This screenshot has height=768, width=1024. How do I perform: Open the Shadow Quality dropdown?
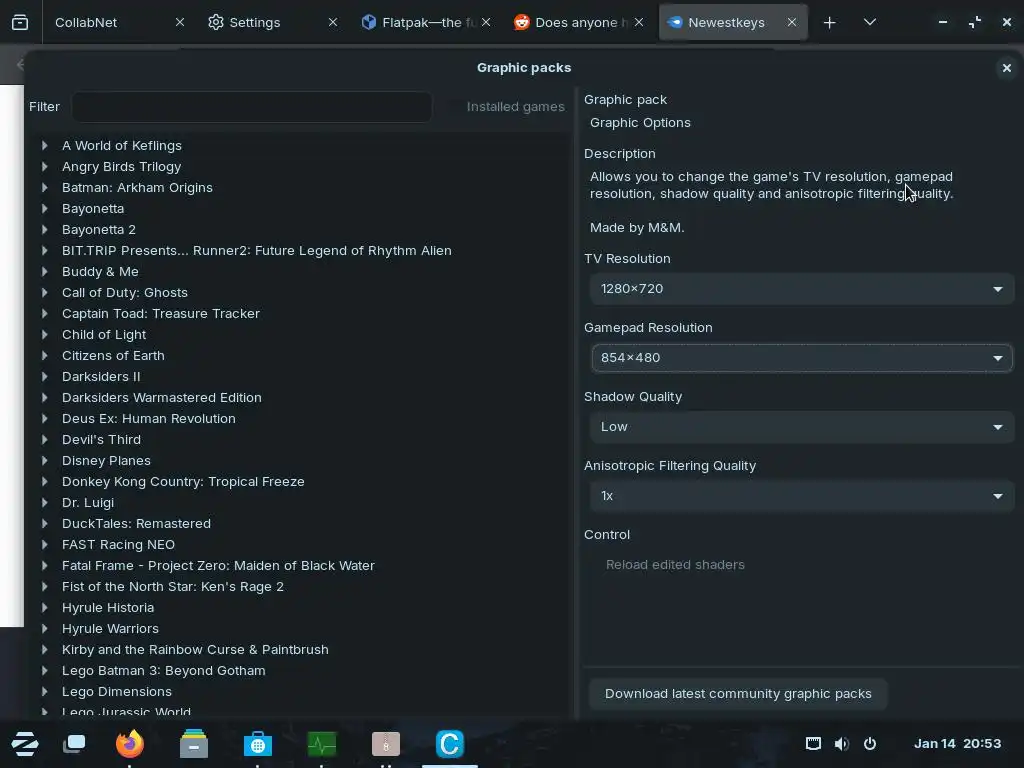(801, 427)
